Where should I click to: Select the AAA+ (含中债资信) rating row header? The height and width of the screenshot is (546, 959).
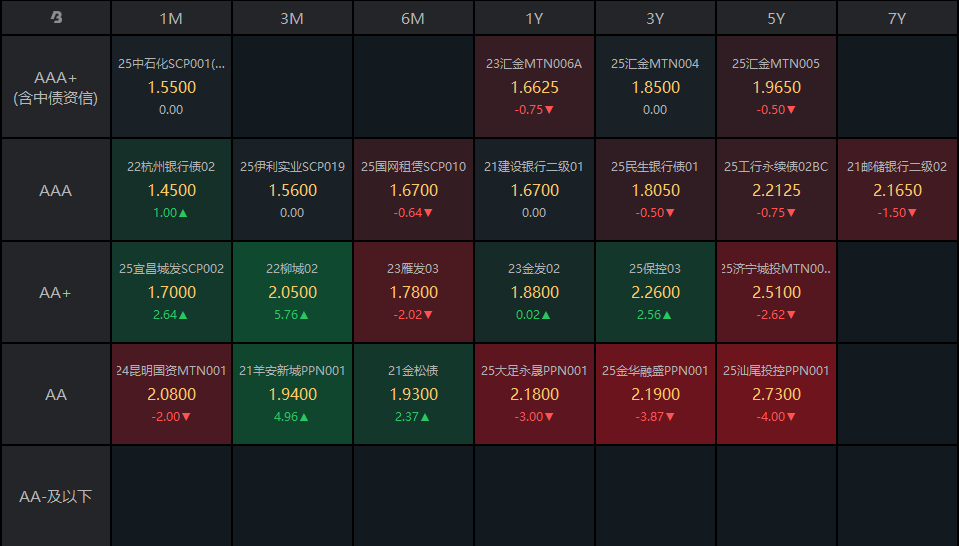click(56, 87)
